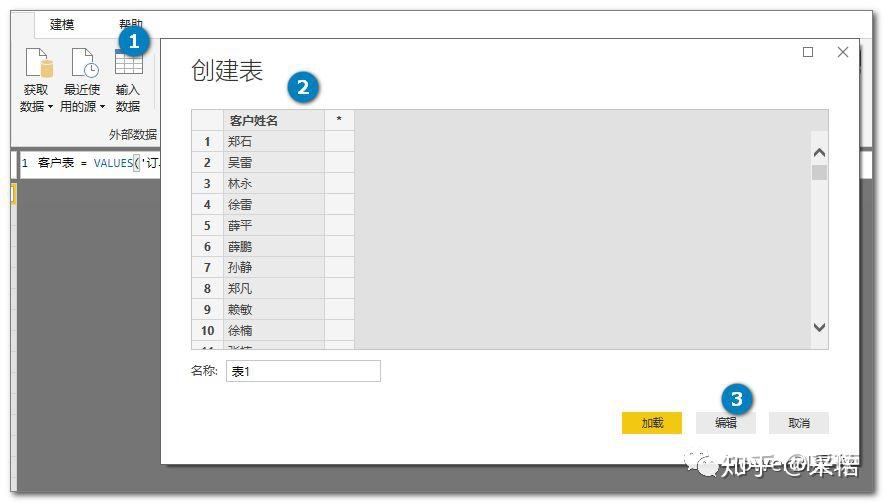
Task: Select row number 10 header
Action: coord(207,331)
